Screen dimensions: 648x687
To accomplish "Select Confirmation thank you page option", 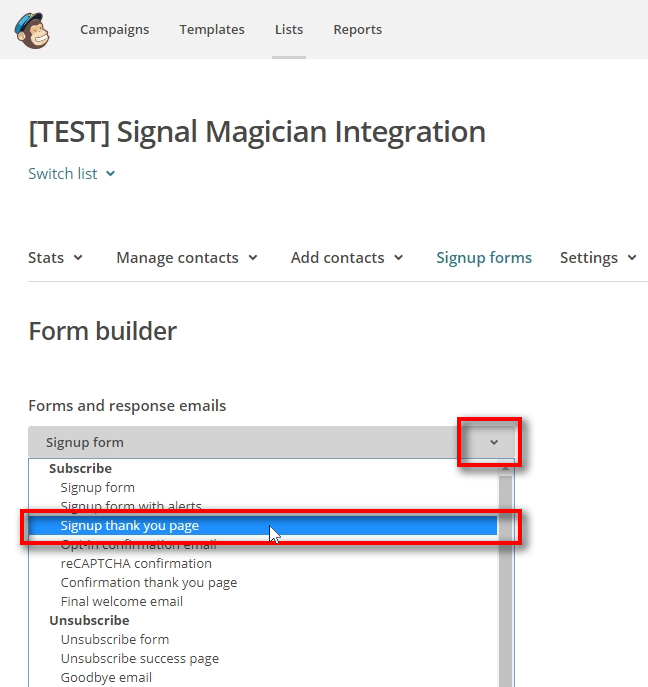I will [x=149, y=583].
